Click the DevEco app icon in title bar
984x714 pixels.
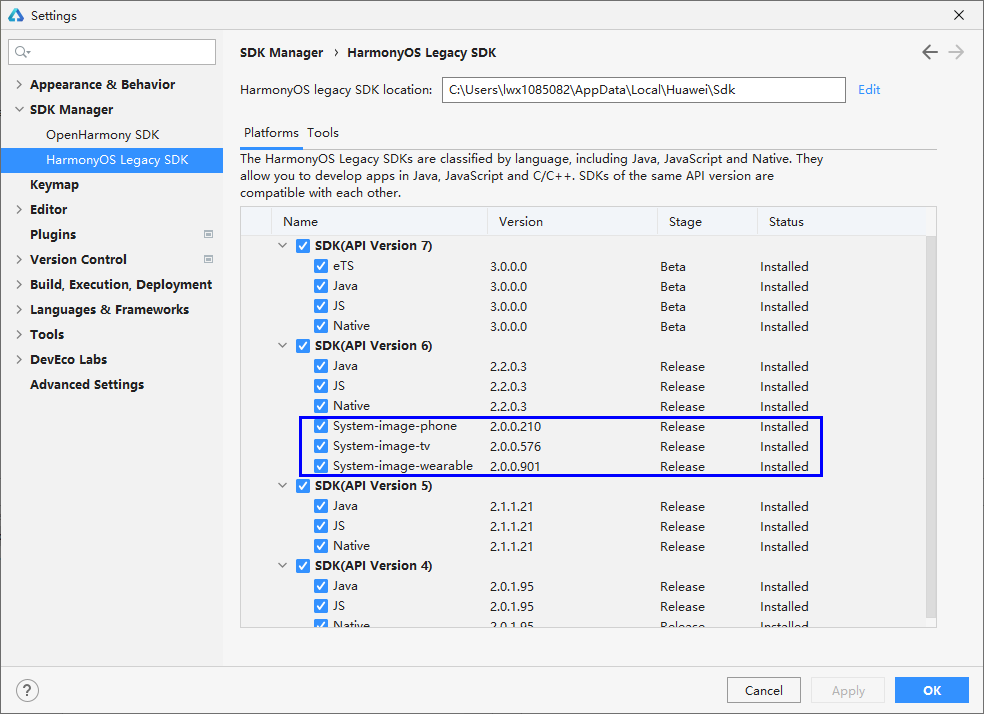pos(16,15)
